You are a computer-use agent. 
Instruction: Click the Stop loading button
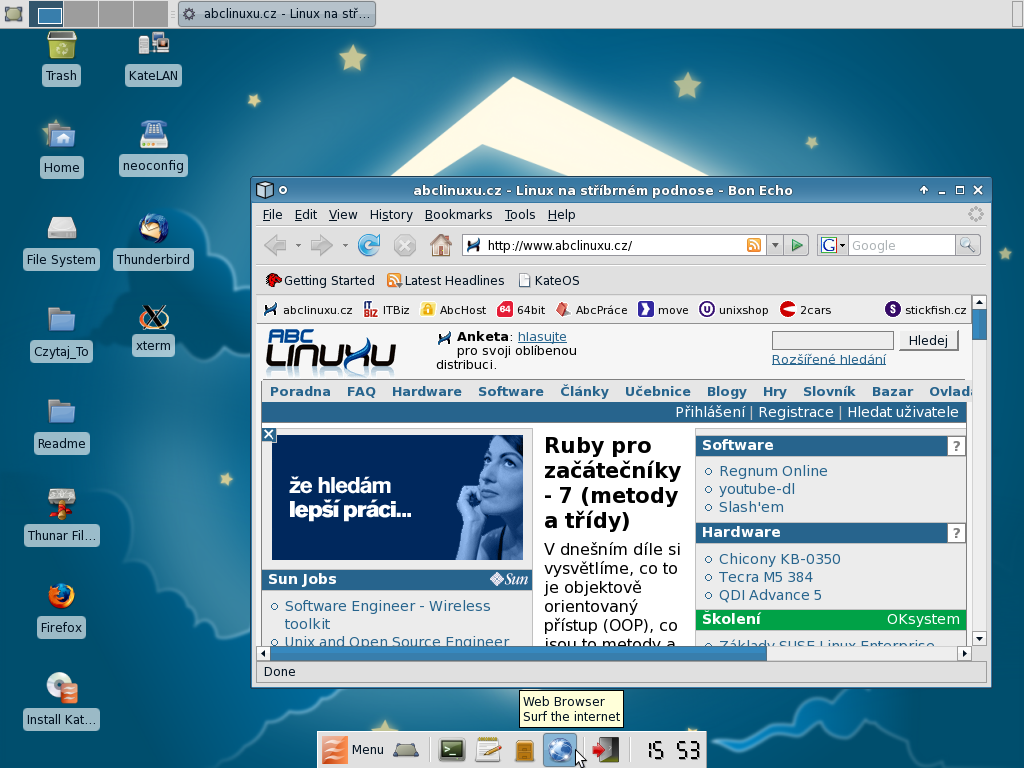[x=405, y=246]
